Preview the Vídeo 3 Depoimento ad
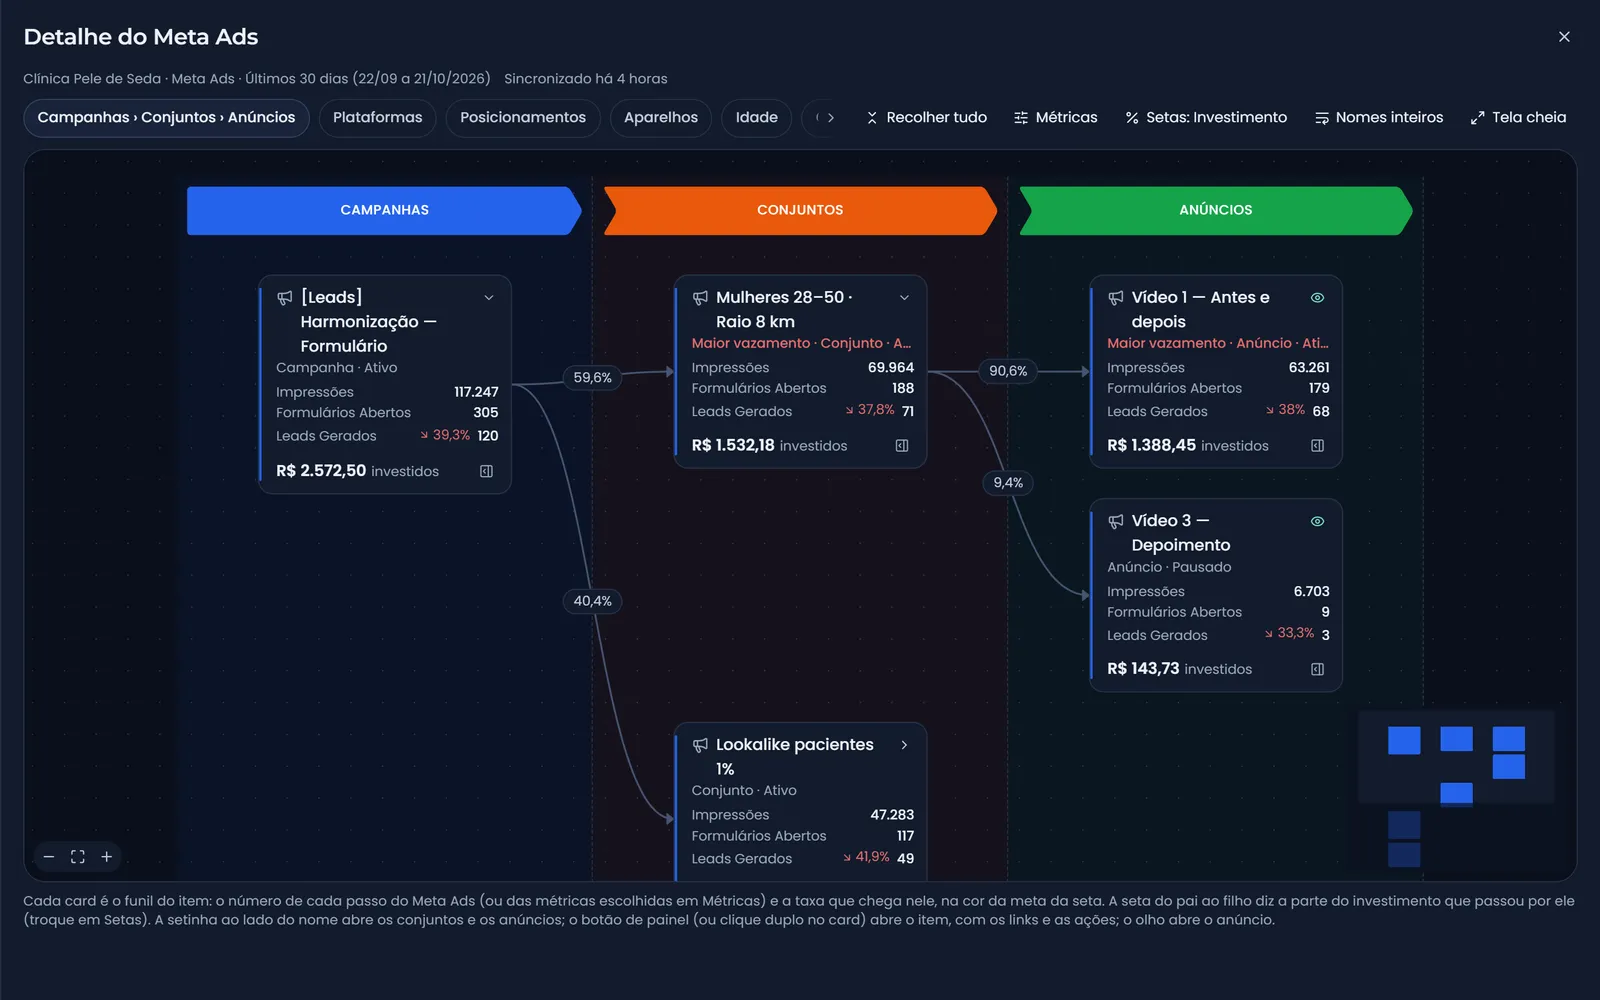This screenshot has height=1000, width=1600. [x=1318, y=521]
